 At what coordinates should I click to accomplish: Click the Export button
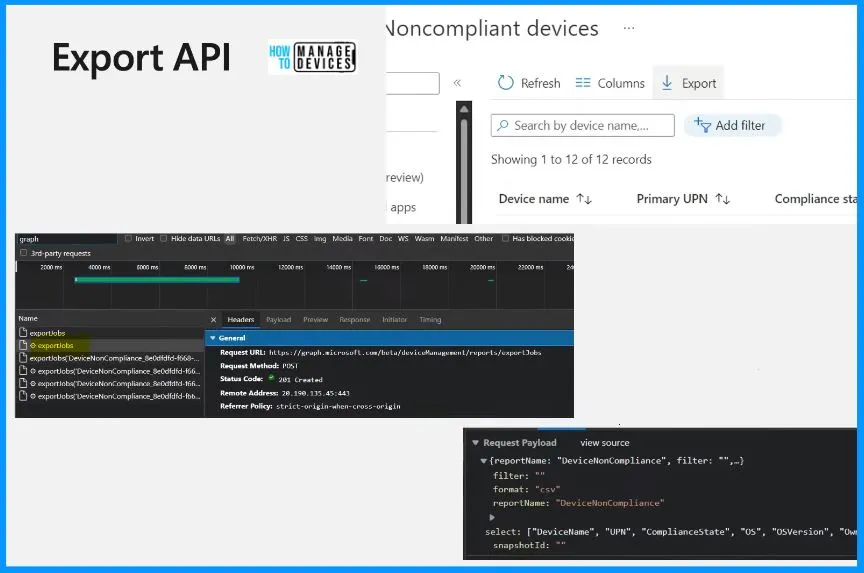click(688, 83)
